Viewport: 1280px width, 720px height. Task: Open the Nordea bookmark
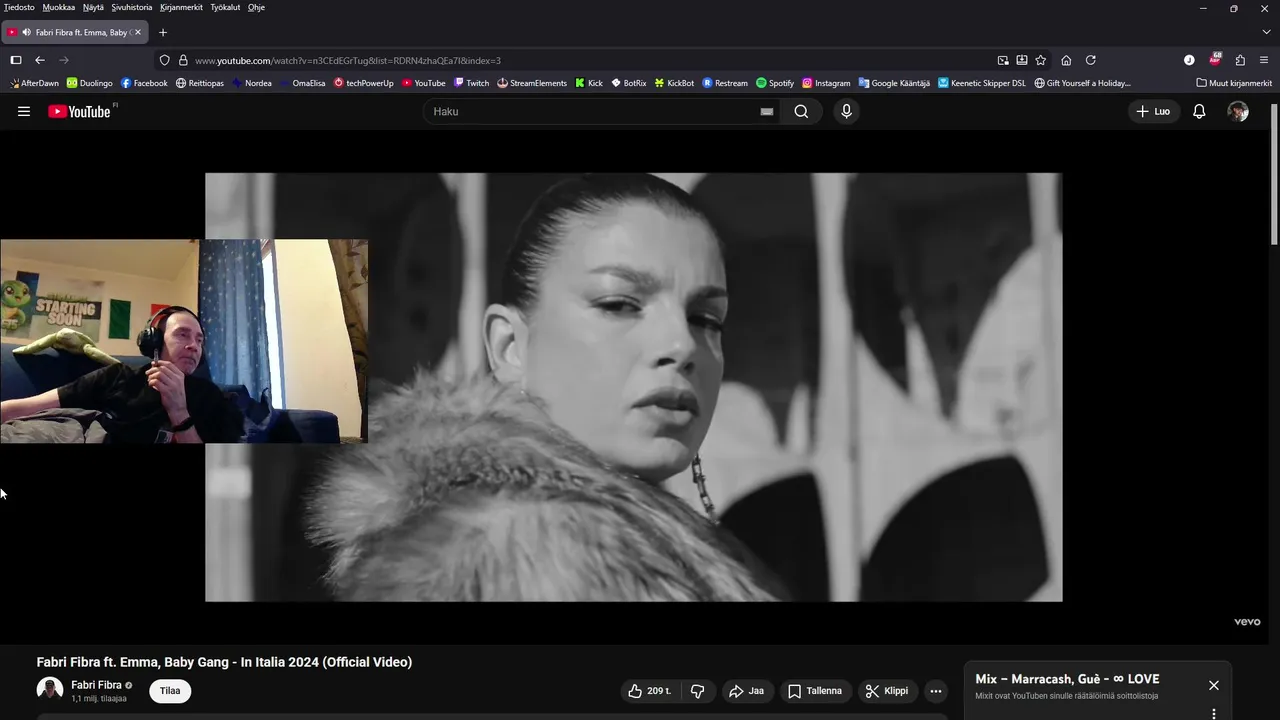pyautogui.click(x=252, y=83)
